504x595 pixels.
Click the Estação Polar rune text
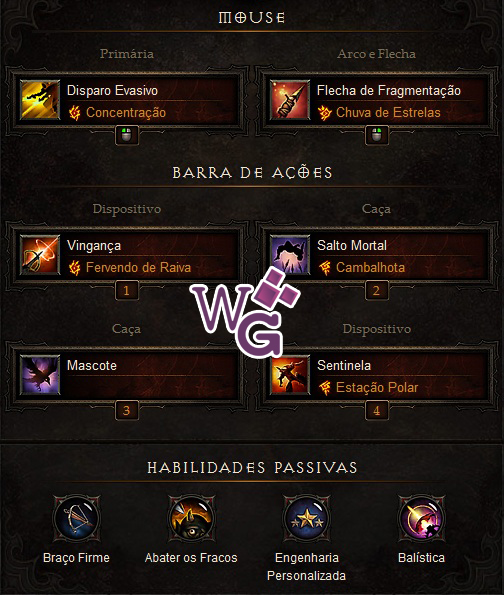click(377, 387)
